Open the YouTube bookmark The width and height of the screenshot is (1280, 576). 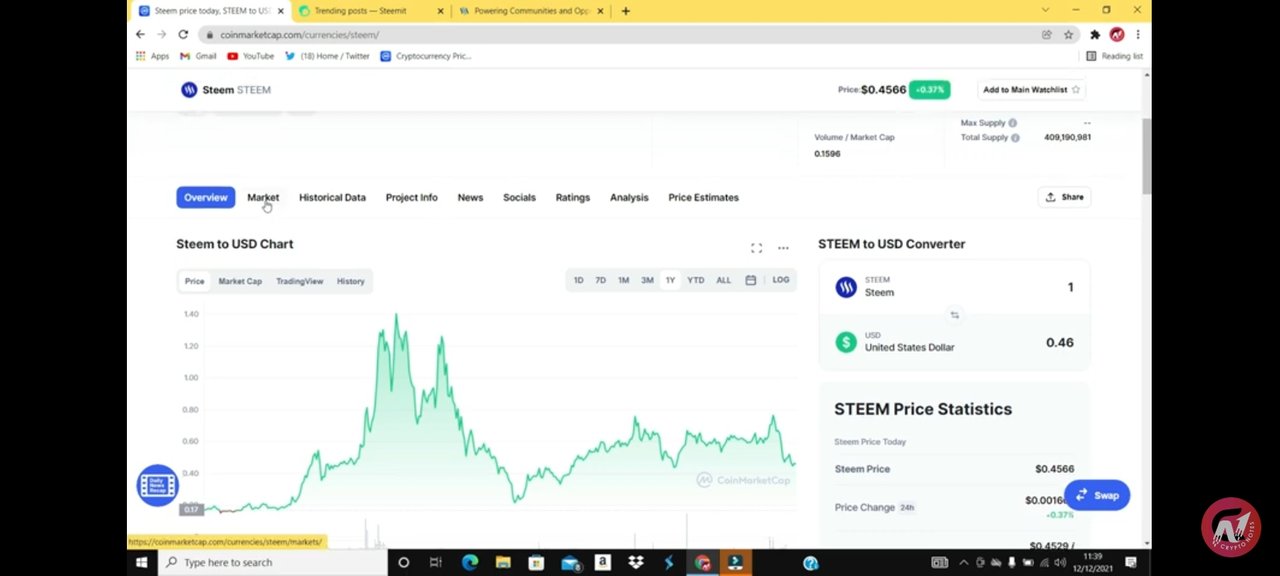250,56
